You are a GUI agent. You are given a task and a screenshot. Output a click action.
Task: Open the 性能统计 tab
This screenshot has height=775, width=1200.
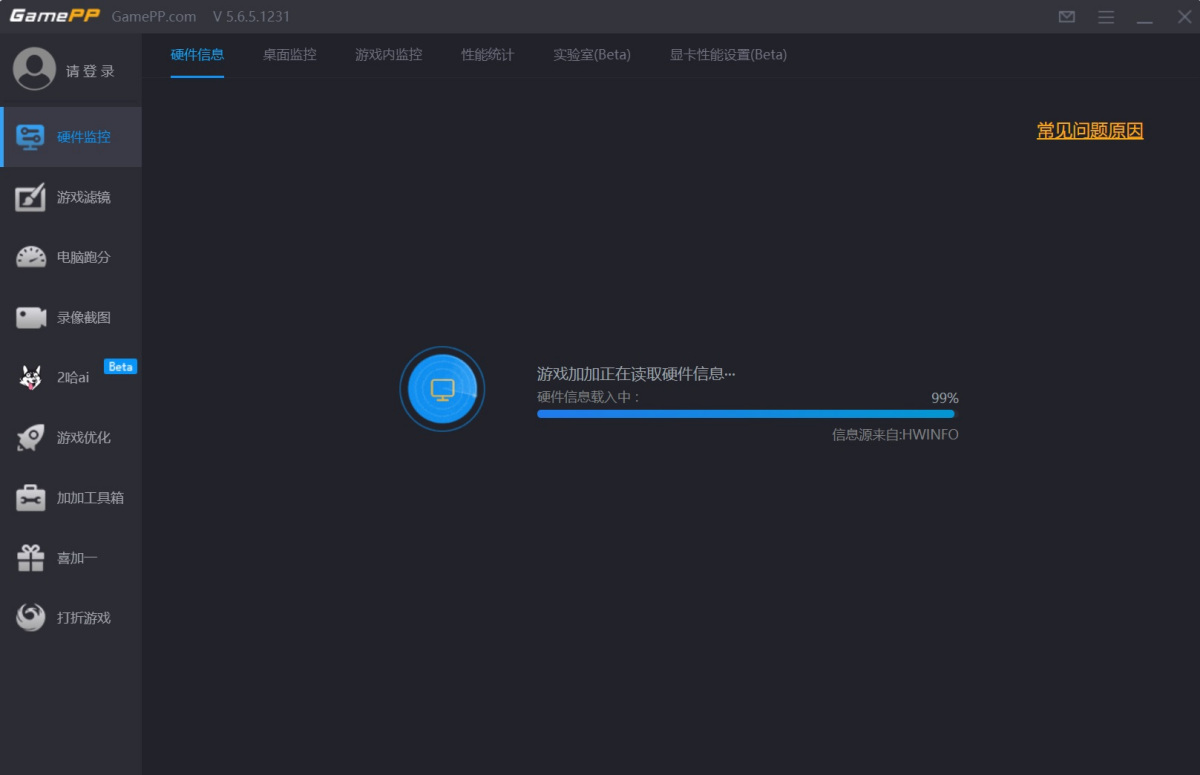click(x=487, y=55)
